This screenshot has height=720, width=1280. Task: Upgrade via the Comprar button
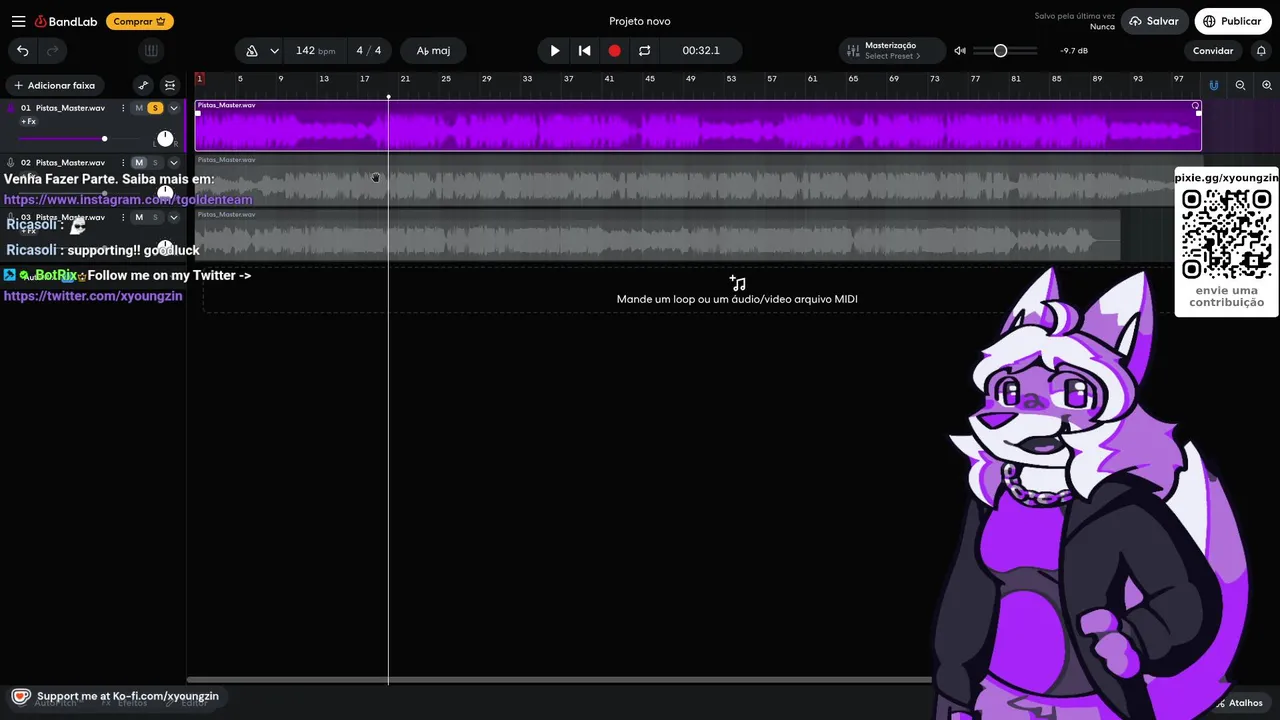coord(139,21)
